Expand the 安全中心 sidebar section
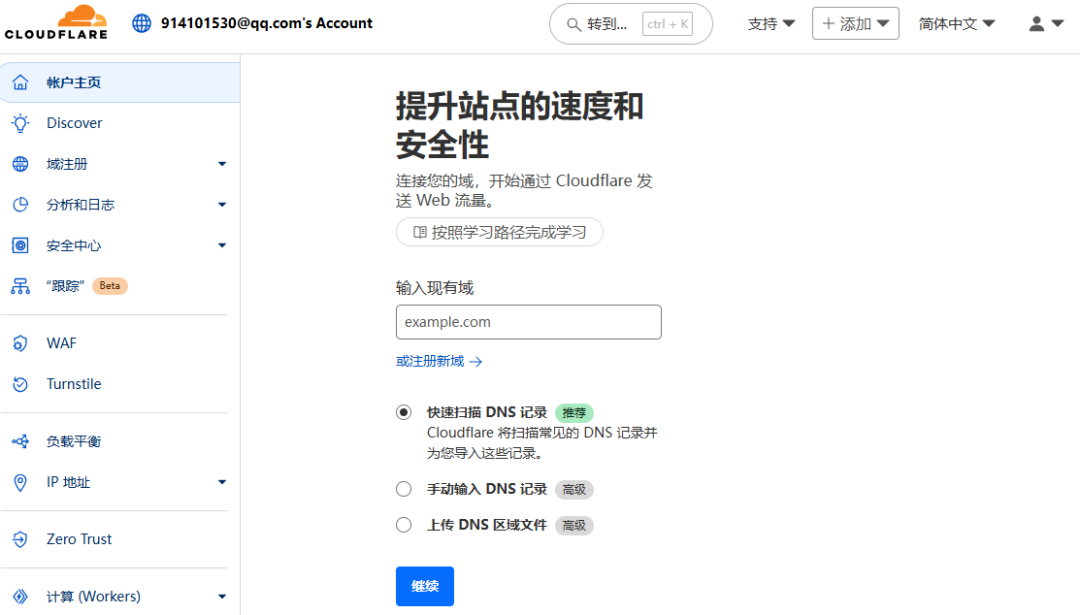The image size is (1080, 615). click(222, 245)
